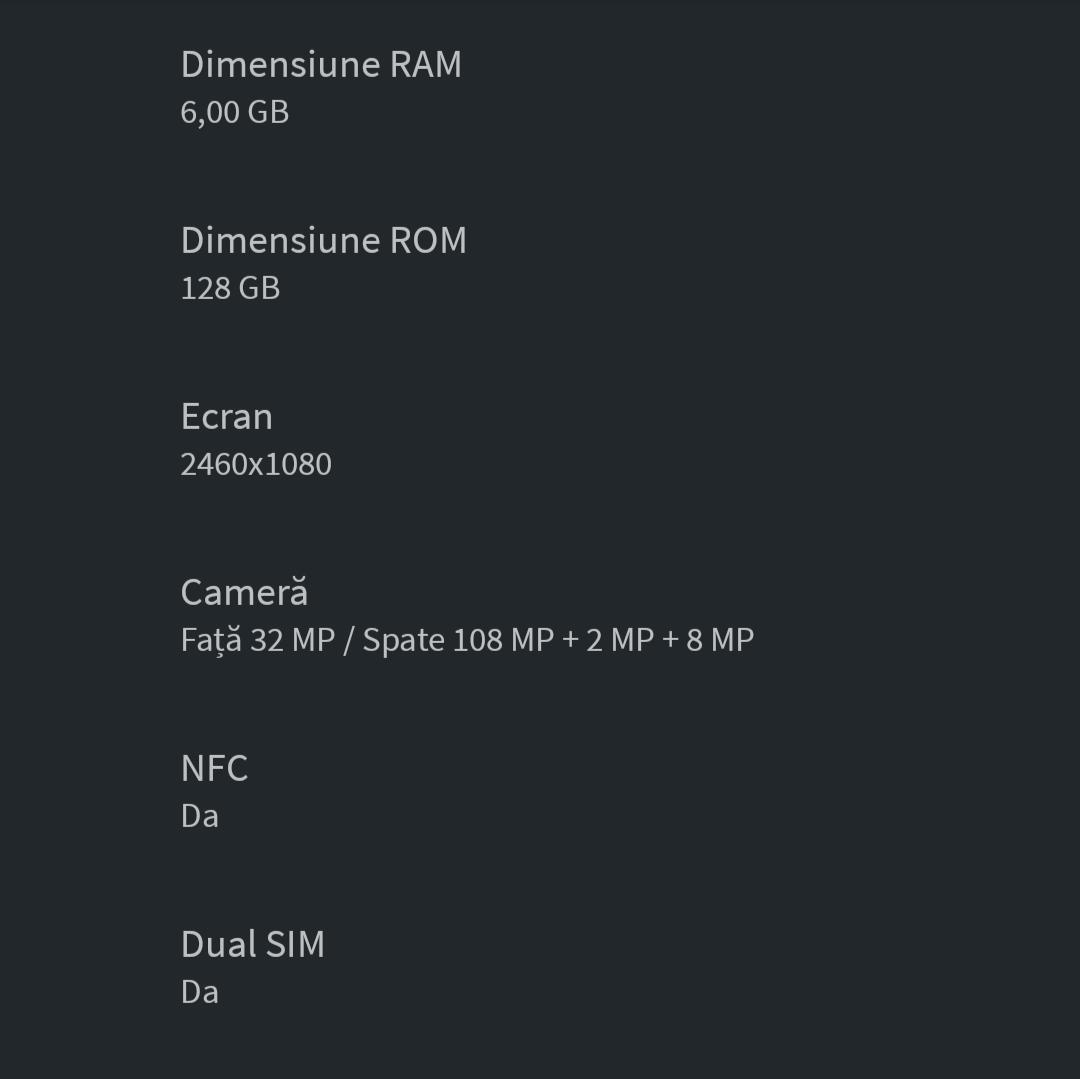Click the word 'RAM' in the heading
This screenshot has height=1079, width=1080.
click(x=425, y=64)
